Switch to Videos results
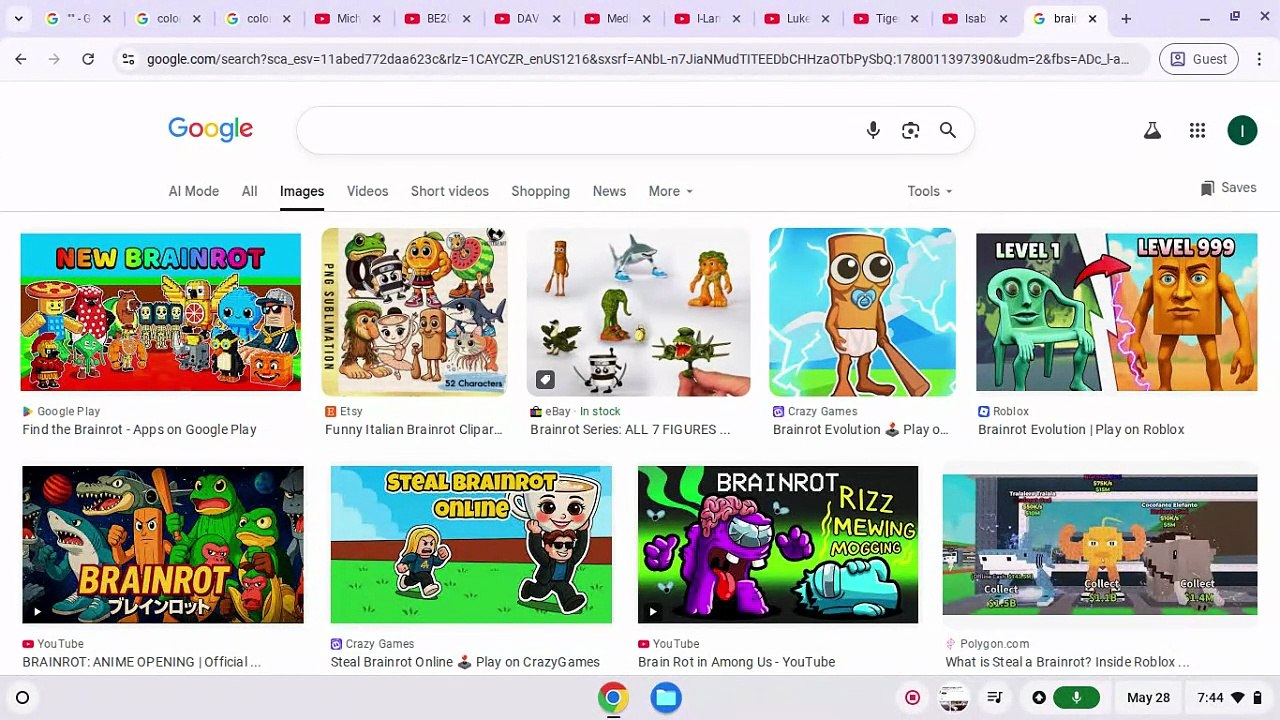The width and height of the screenshot is (1280, 720). click(x=367, y=191)
